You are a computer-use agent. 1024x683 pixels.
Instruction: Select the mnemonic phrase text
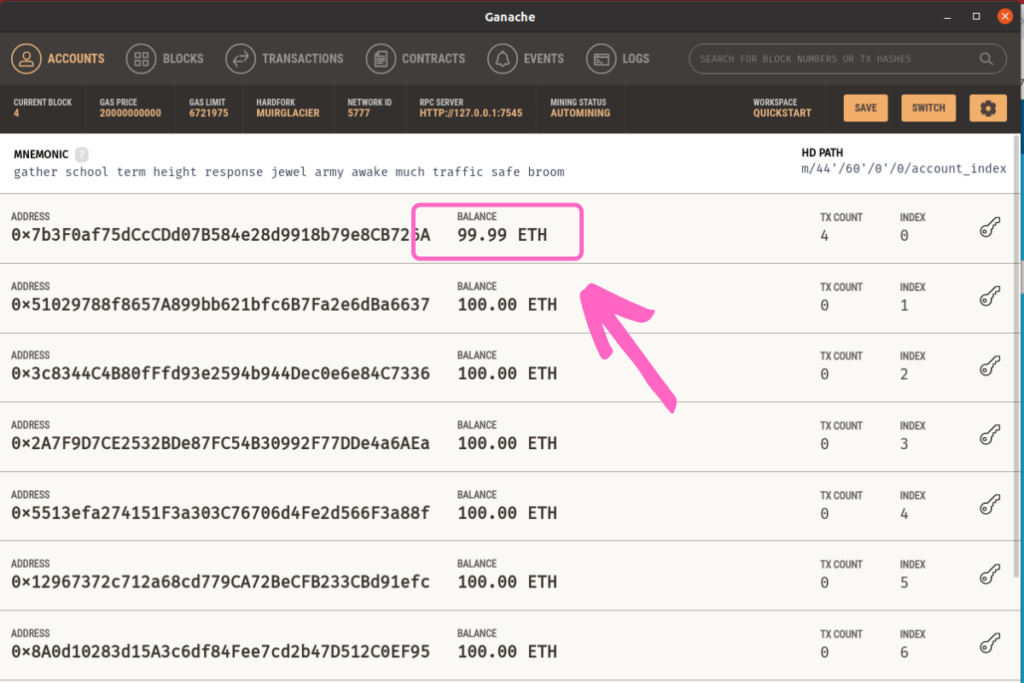pyautogui.click(x=289, y=172)
